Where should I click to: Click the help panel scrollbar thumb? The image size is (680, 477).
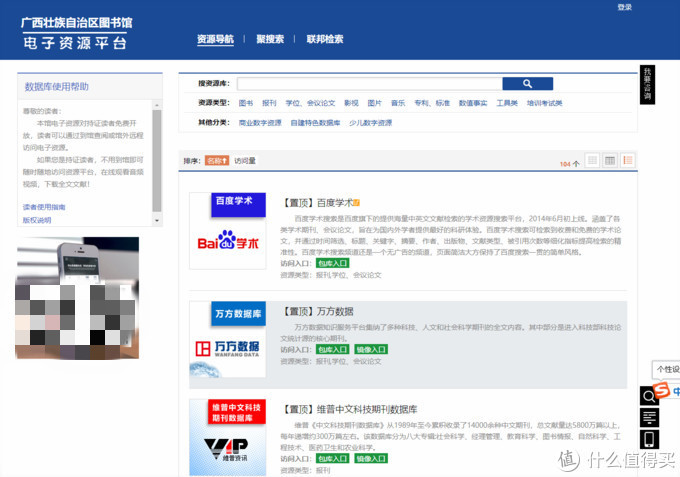click(157, 160)
